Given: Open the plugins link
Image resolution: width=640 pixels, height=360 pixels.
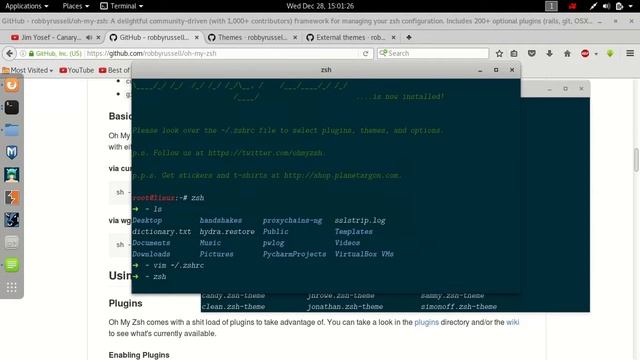Looking at the screenshot, I should tap(426, 322).
